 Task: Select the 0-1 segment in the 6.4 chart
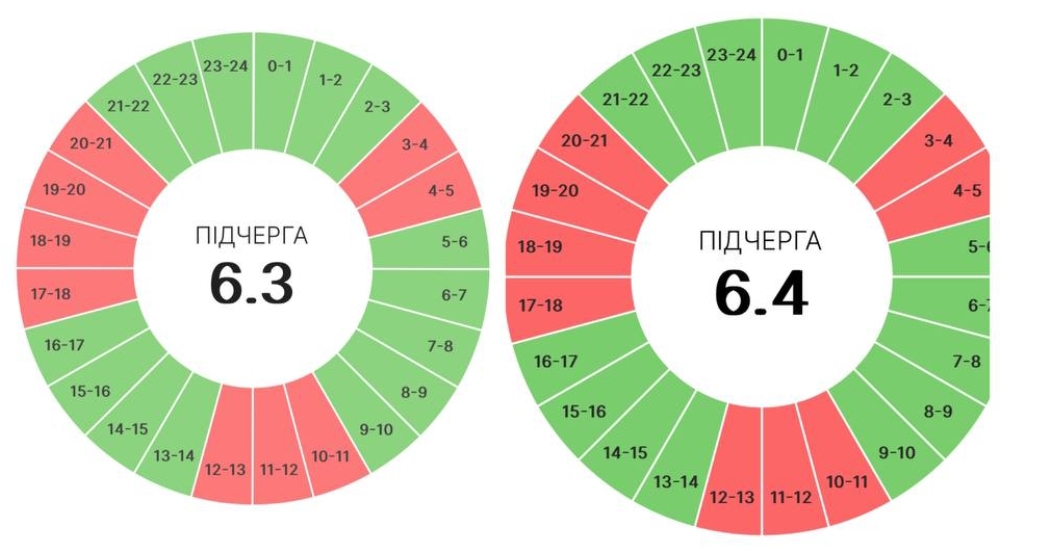coord(790,55)
